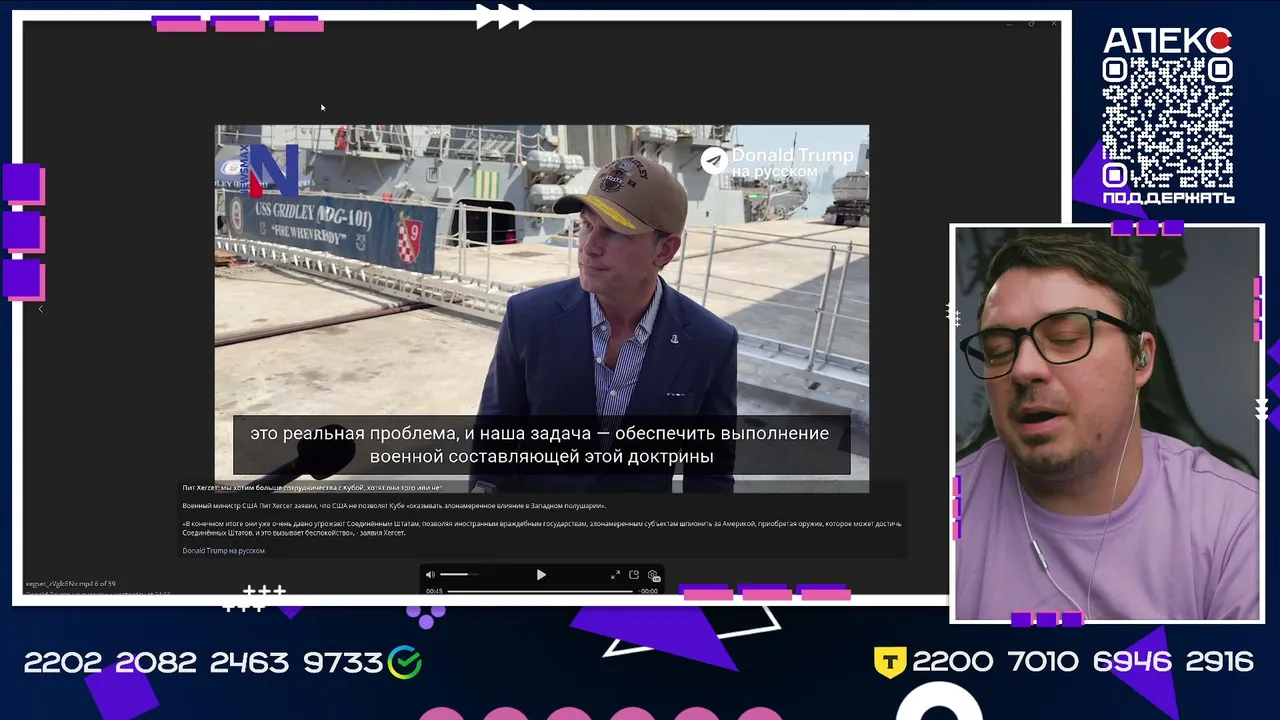Open picture-in-picture mode for the video

pyautogui.click(x=634, y=575)
